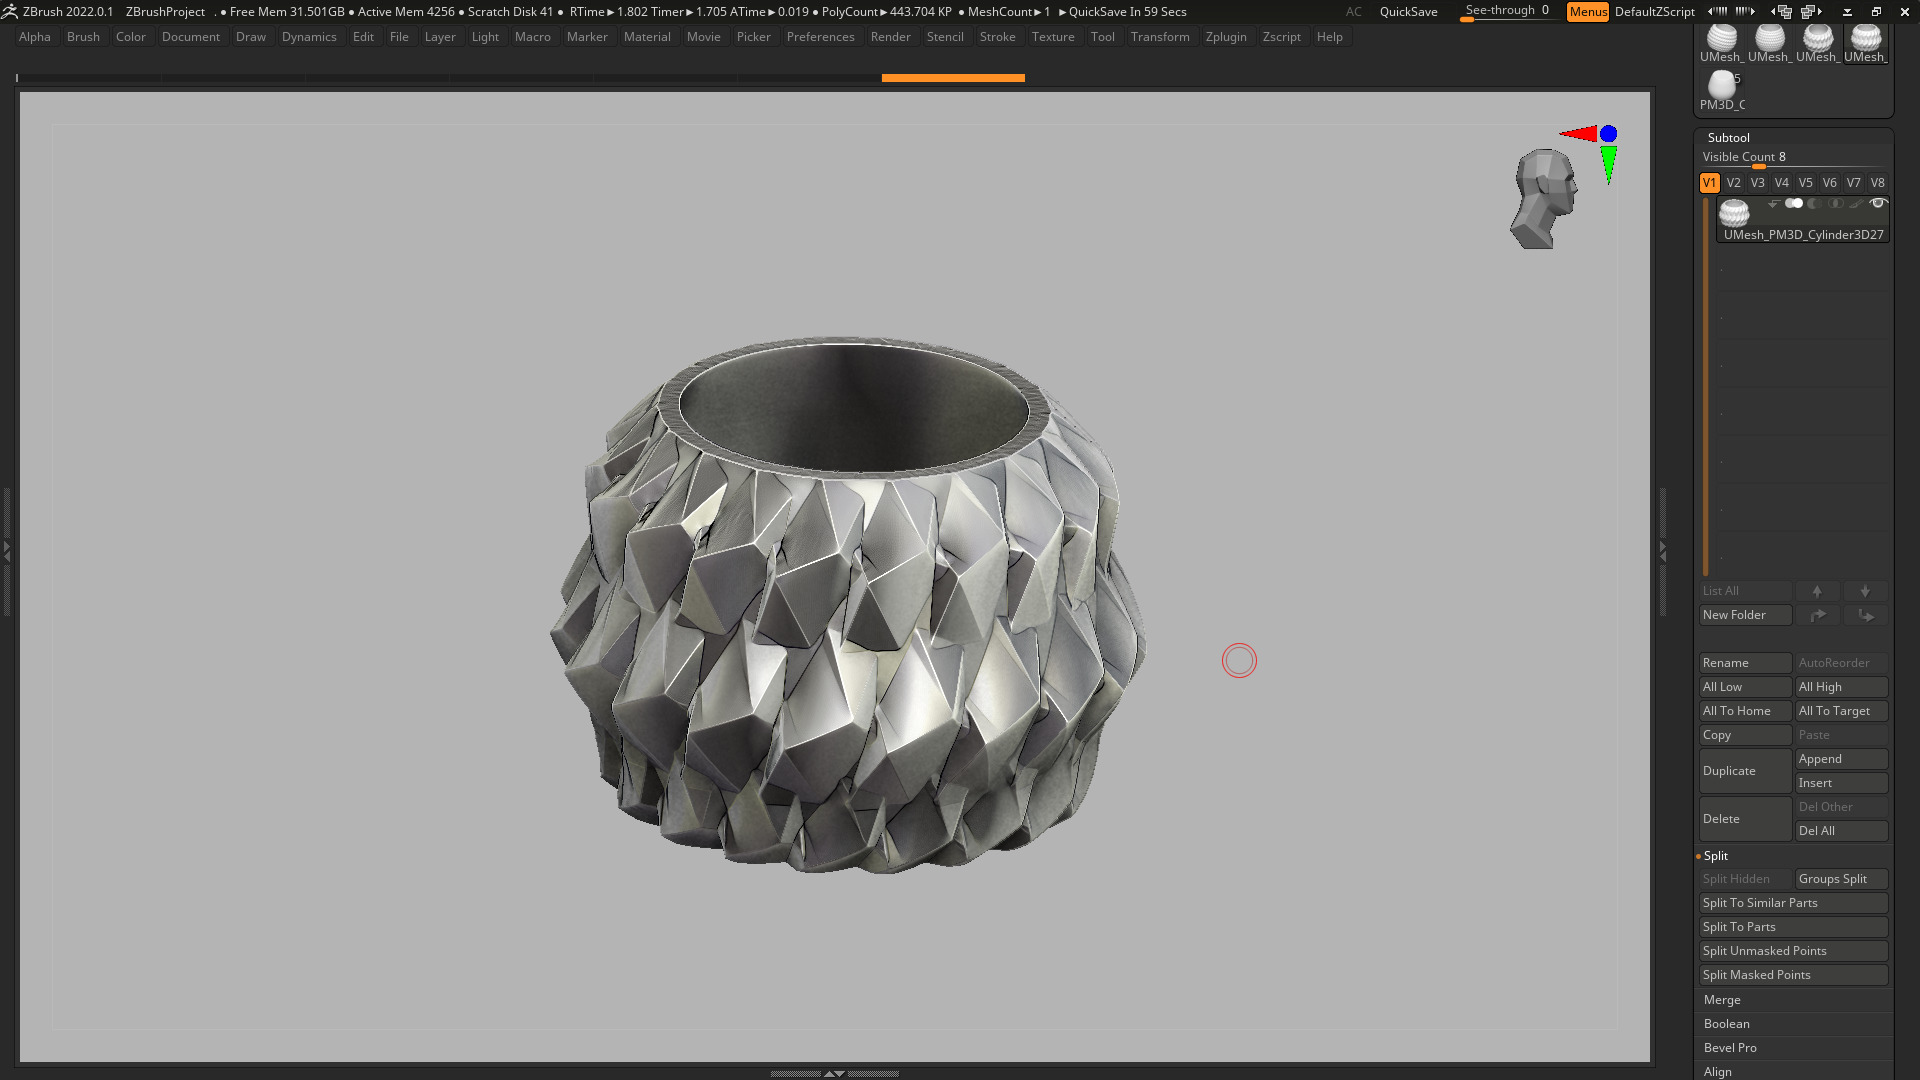Open the Brush menu

[x=83, y=37]
